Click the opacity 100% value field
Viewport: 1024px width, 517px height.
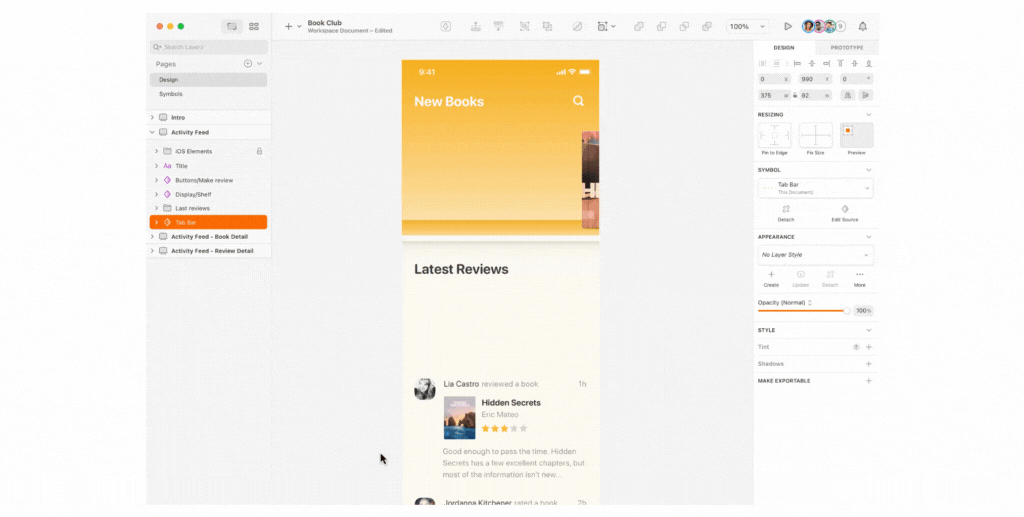[863, 311]
